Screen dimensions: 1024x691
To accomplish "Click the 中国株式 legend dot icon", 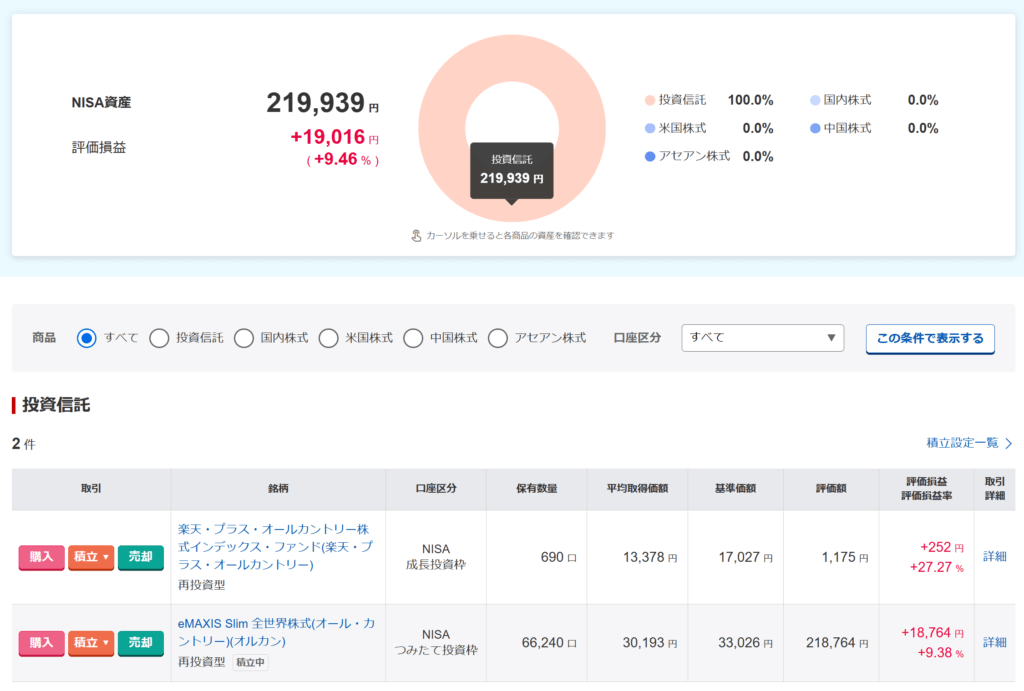I will click(x=815, y=128).
